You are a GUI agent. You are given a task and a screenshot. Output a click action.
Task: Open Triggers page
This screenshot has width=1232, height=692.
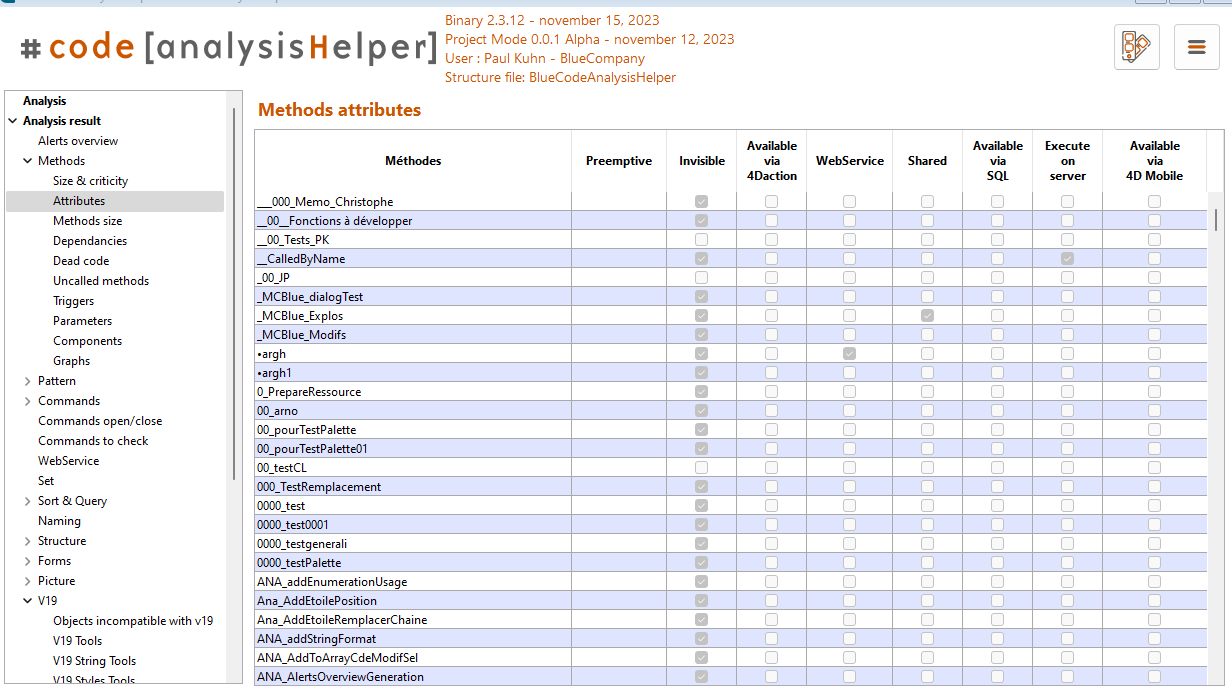coord(73,301)
